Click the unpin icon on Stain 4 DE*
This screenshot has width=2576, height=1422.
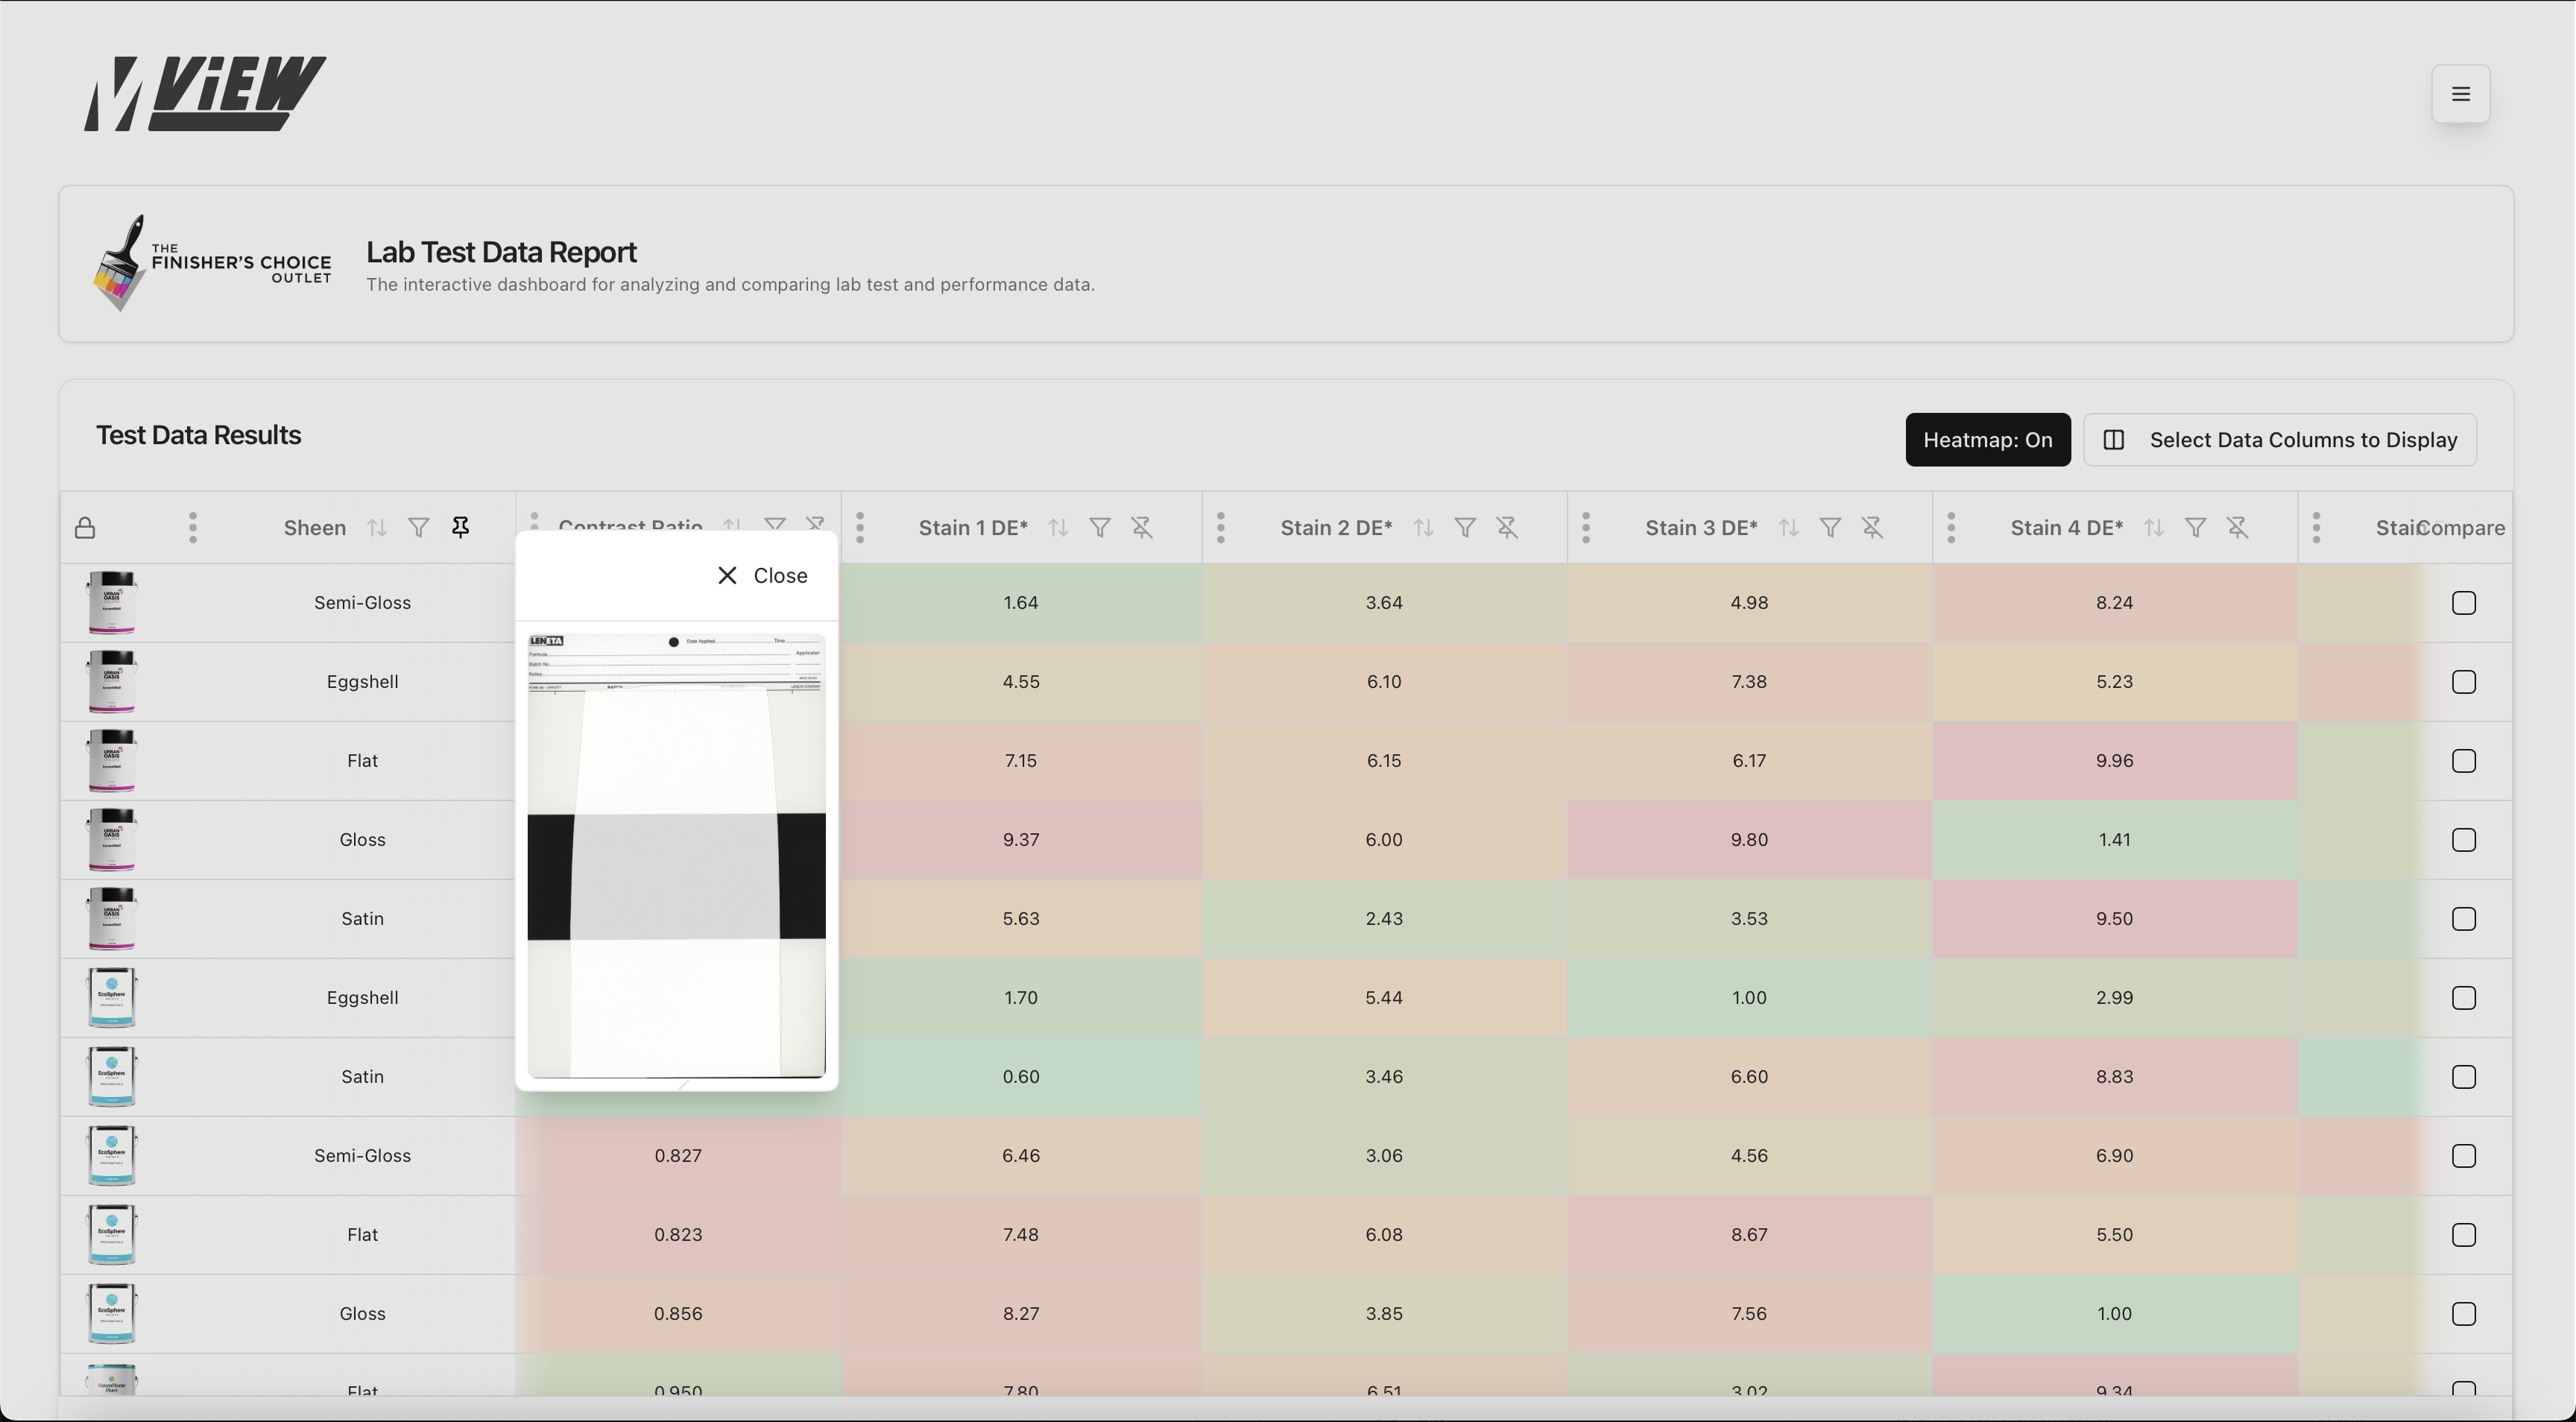click(x=2238, y=527)
